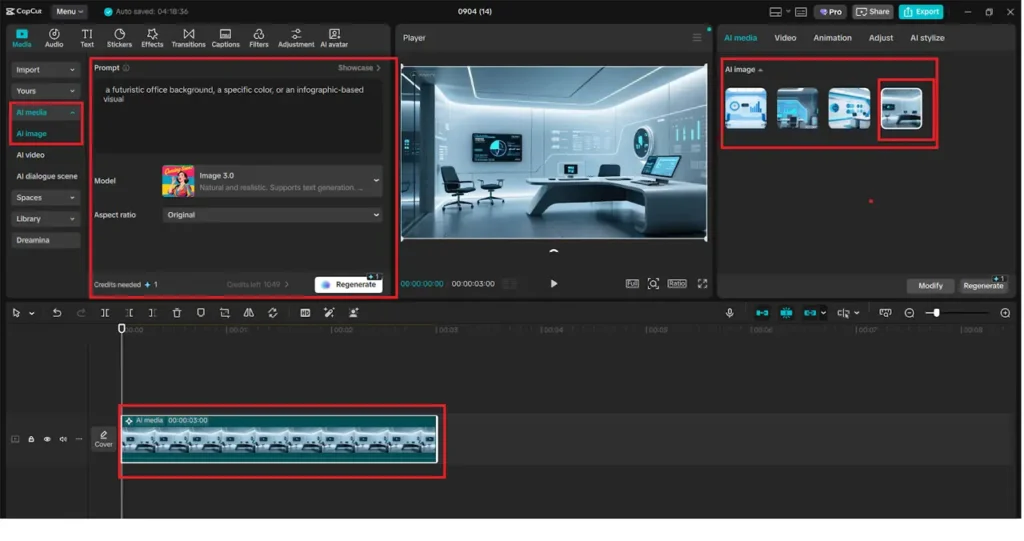Click the microphone record voiceover icon
The image size is (1024, 541).
tap(729, 313)
